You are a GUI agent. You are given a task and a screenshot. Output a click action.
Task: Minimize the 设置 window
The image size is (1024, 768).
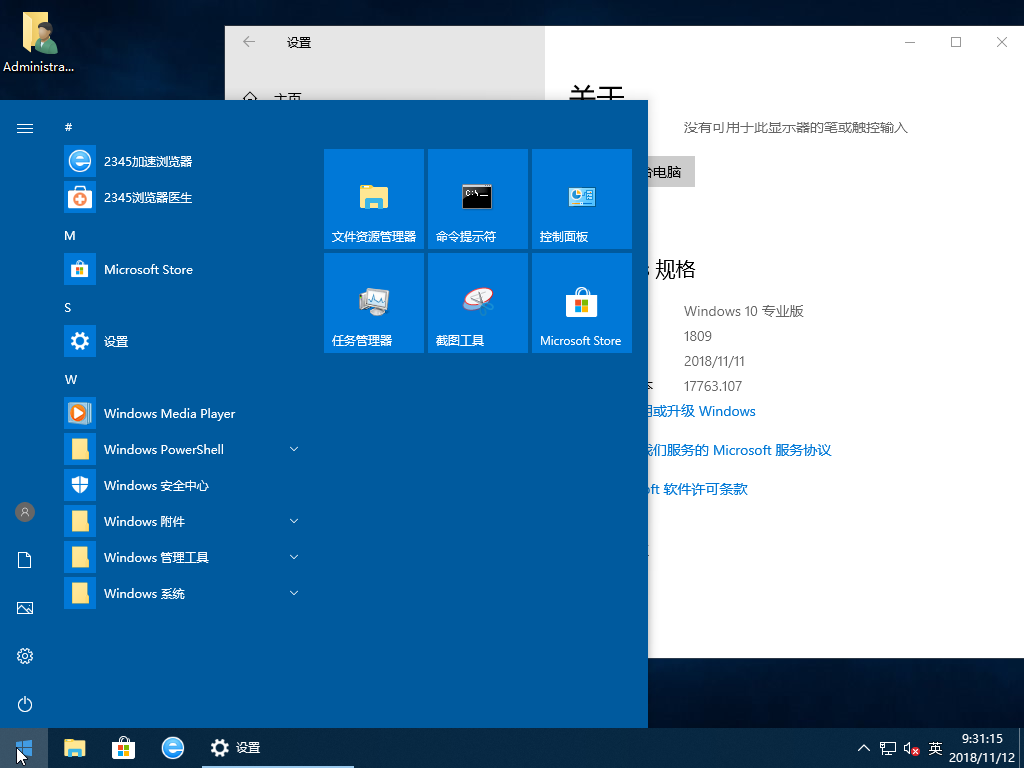pos(910,42)
